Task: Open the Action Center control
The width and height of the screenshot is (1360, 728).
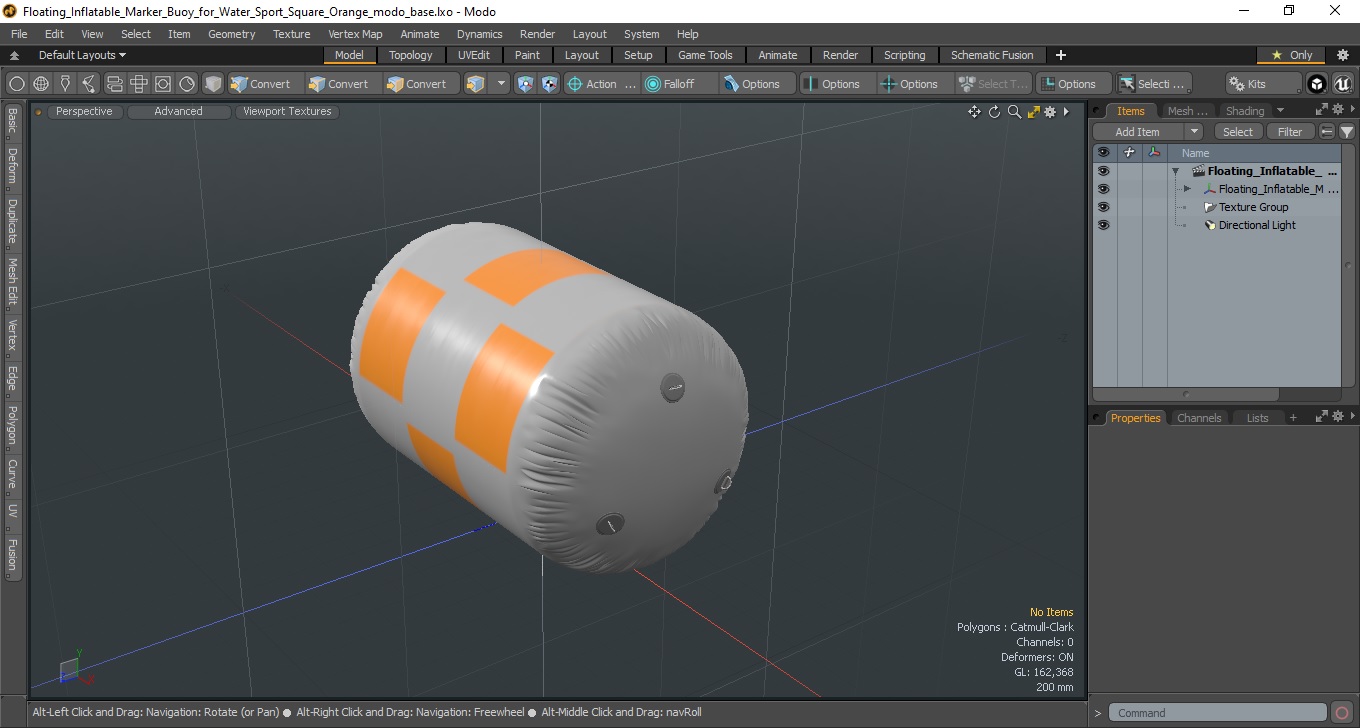Action: [602, 84]
